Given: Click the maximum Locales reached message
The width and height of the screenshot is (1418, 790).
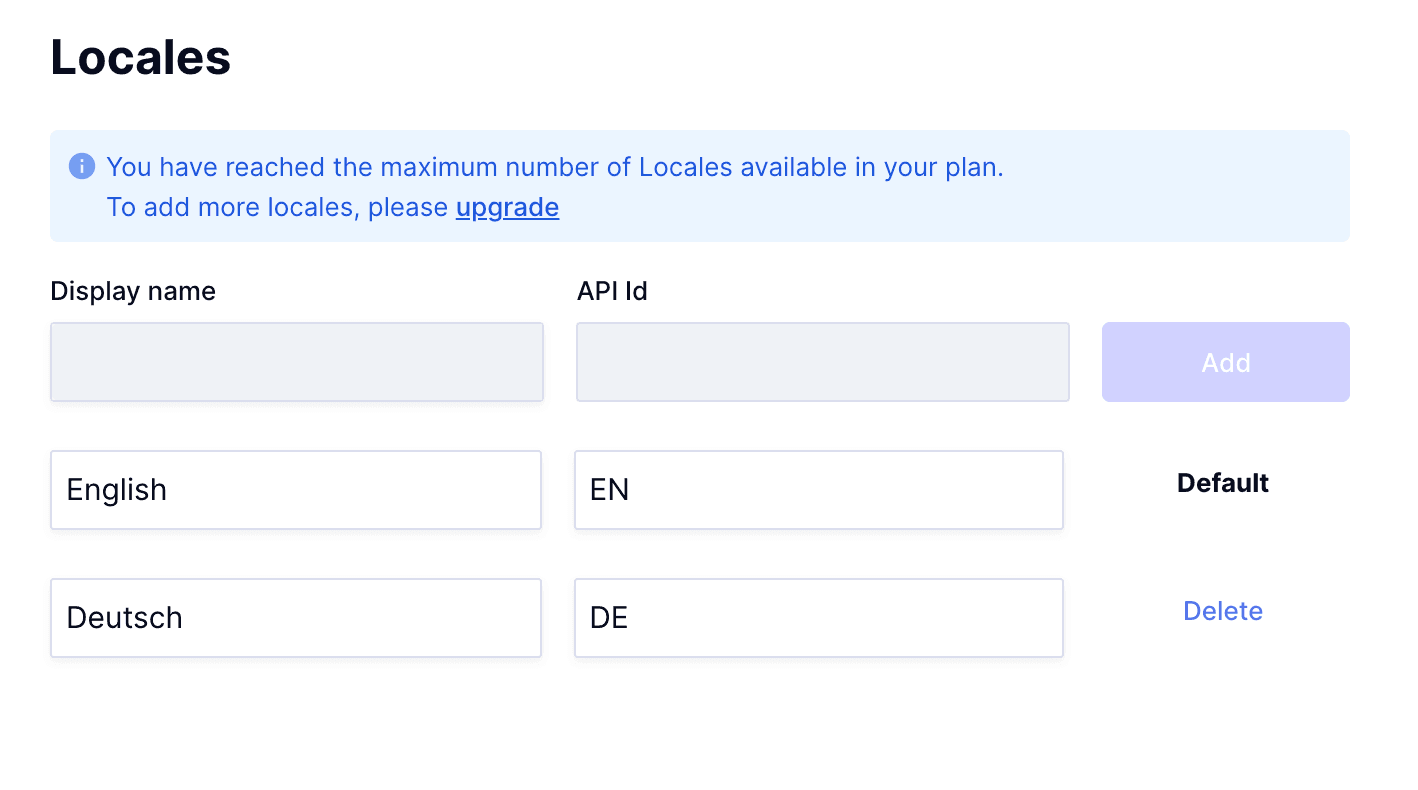Looking at the screenshot, I should (555, 167).
